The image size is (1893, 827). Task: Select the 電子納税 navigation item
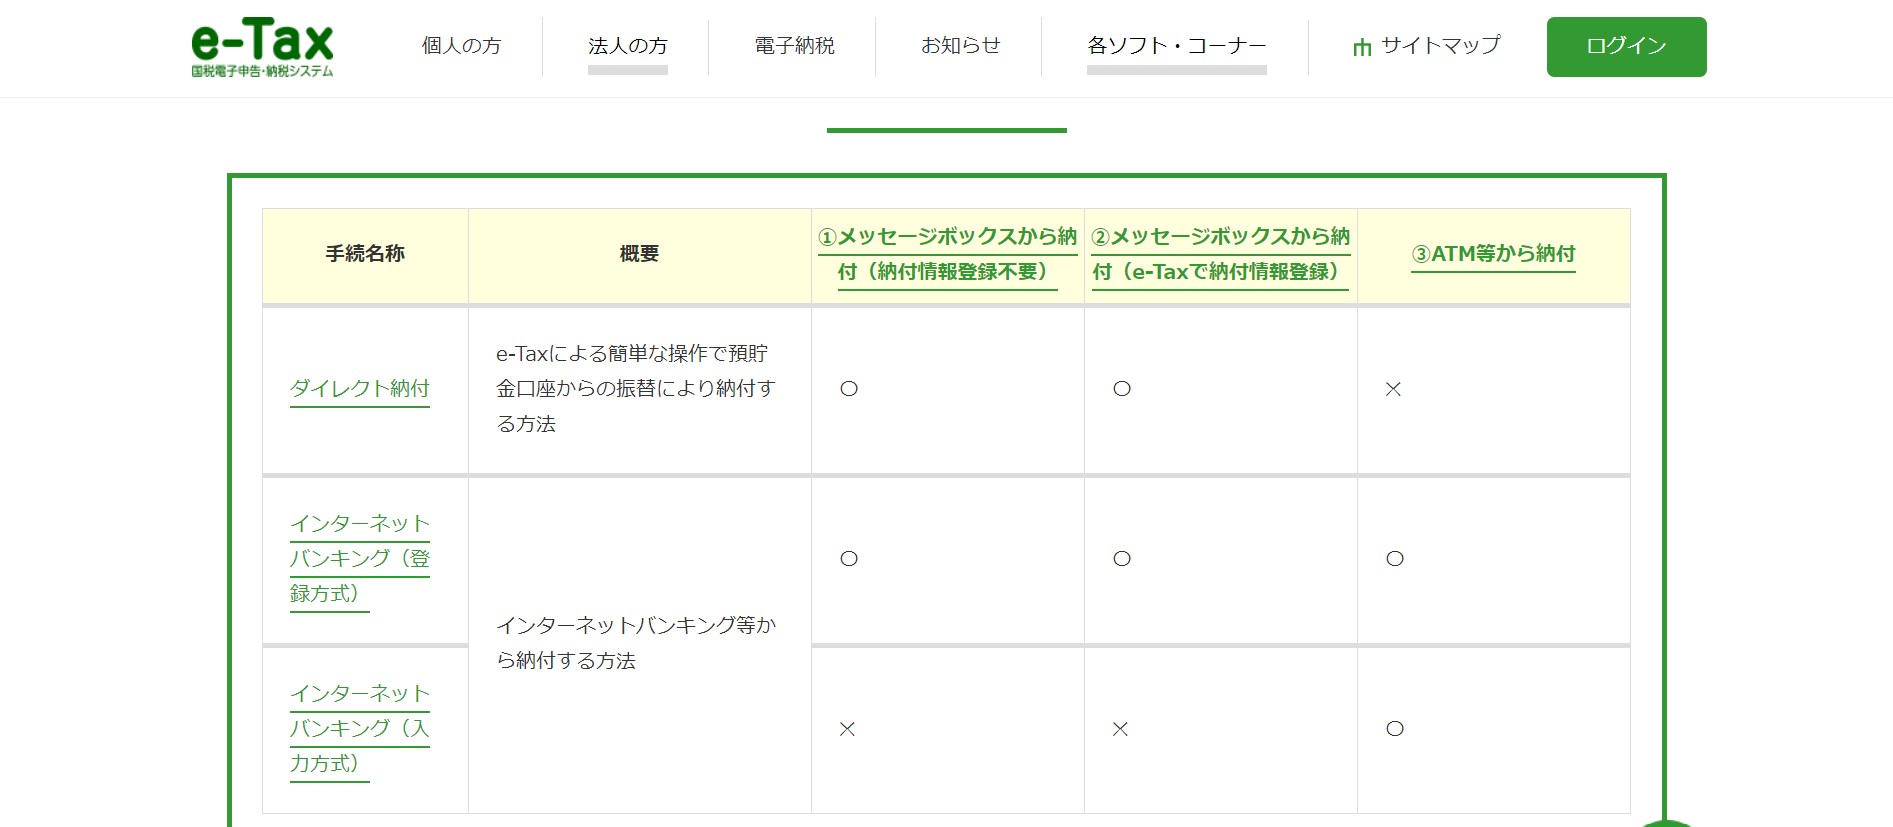[794, 46]
